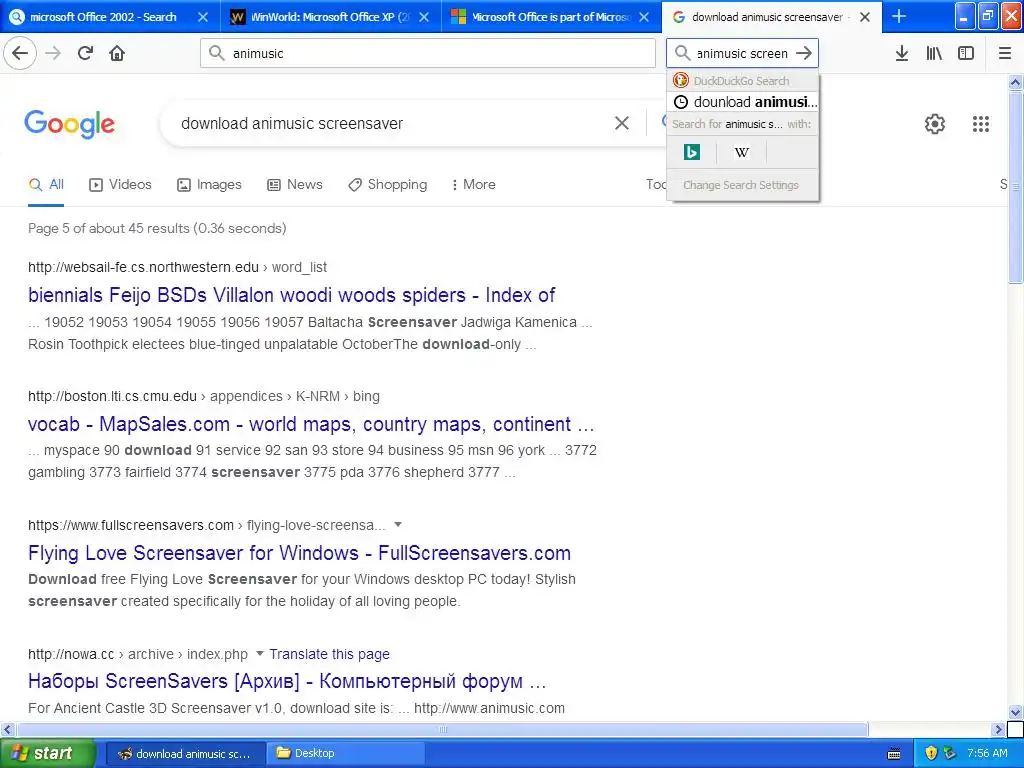The image size is (1024, 768).
Task: Click 'Page 5 of about 45 results' text
Action: [x=157, y=229]
